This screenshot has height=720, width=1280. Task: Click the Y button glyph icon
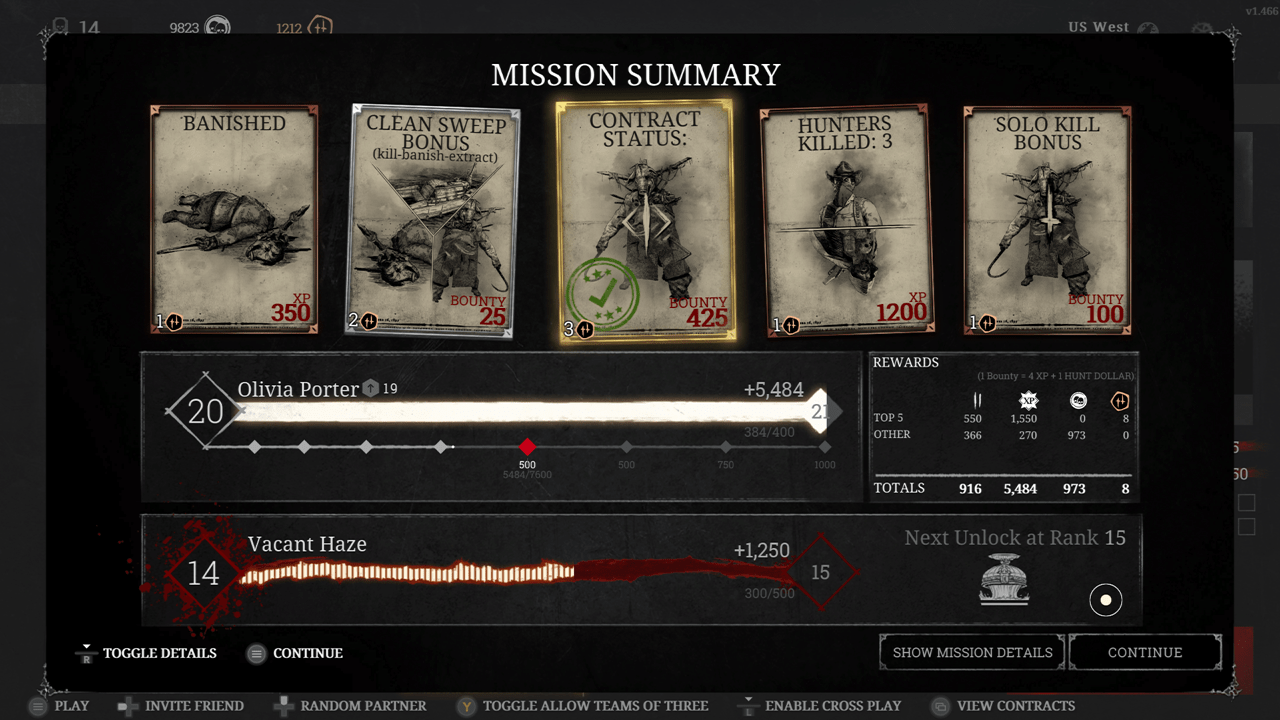[x=466, y=706]
